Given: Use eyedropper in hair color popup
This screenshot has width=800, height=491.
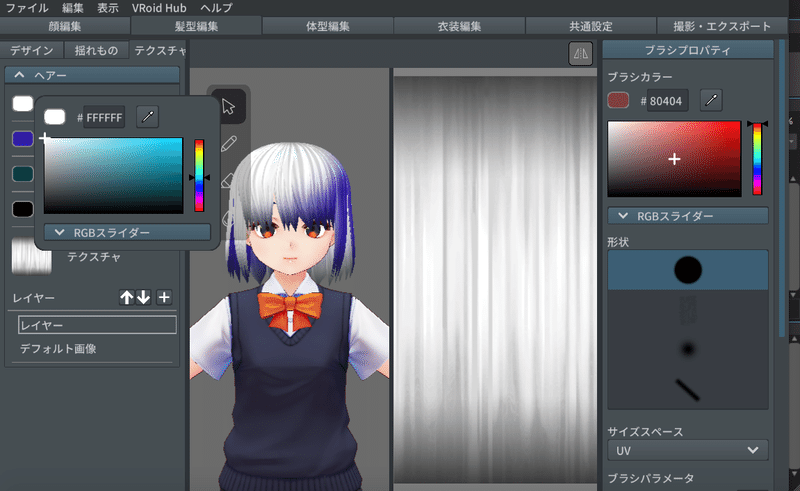Looking at the screenshot, I should coord(147,117).
